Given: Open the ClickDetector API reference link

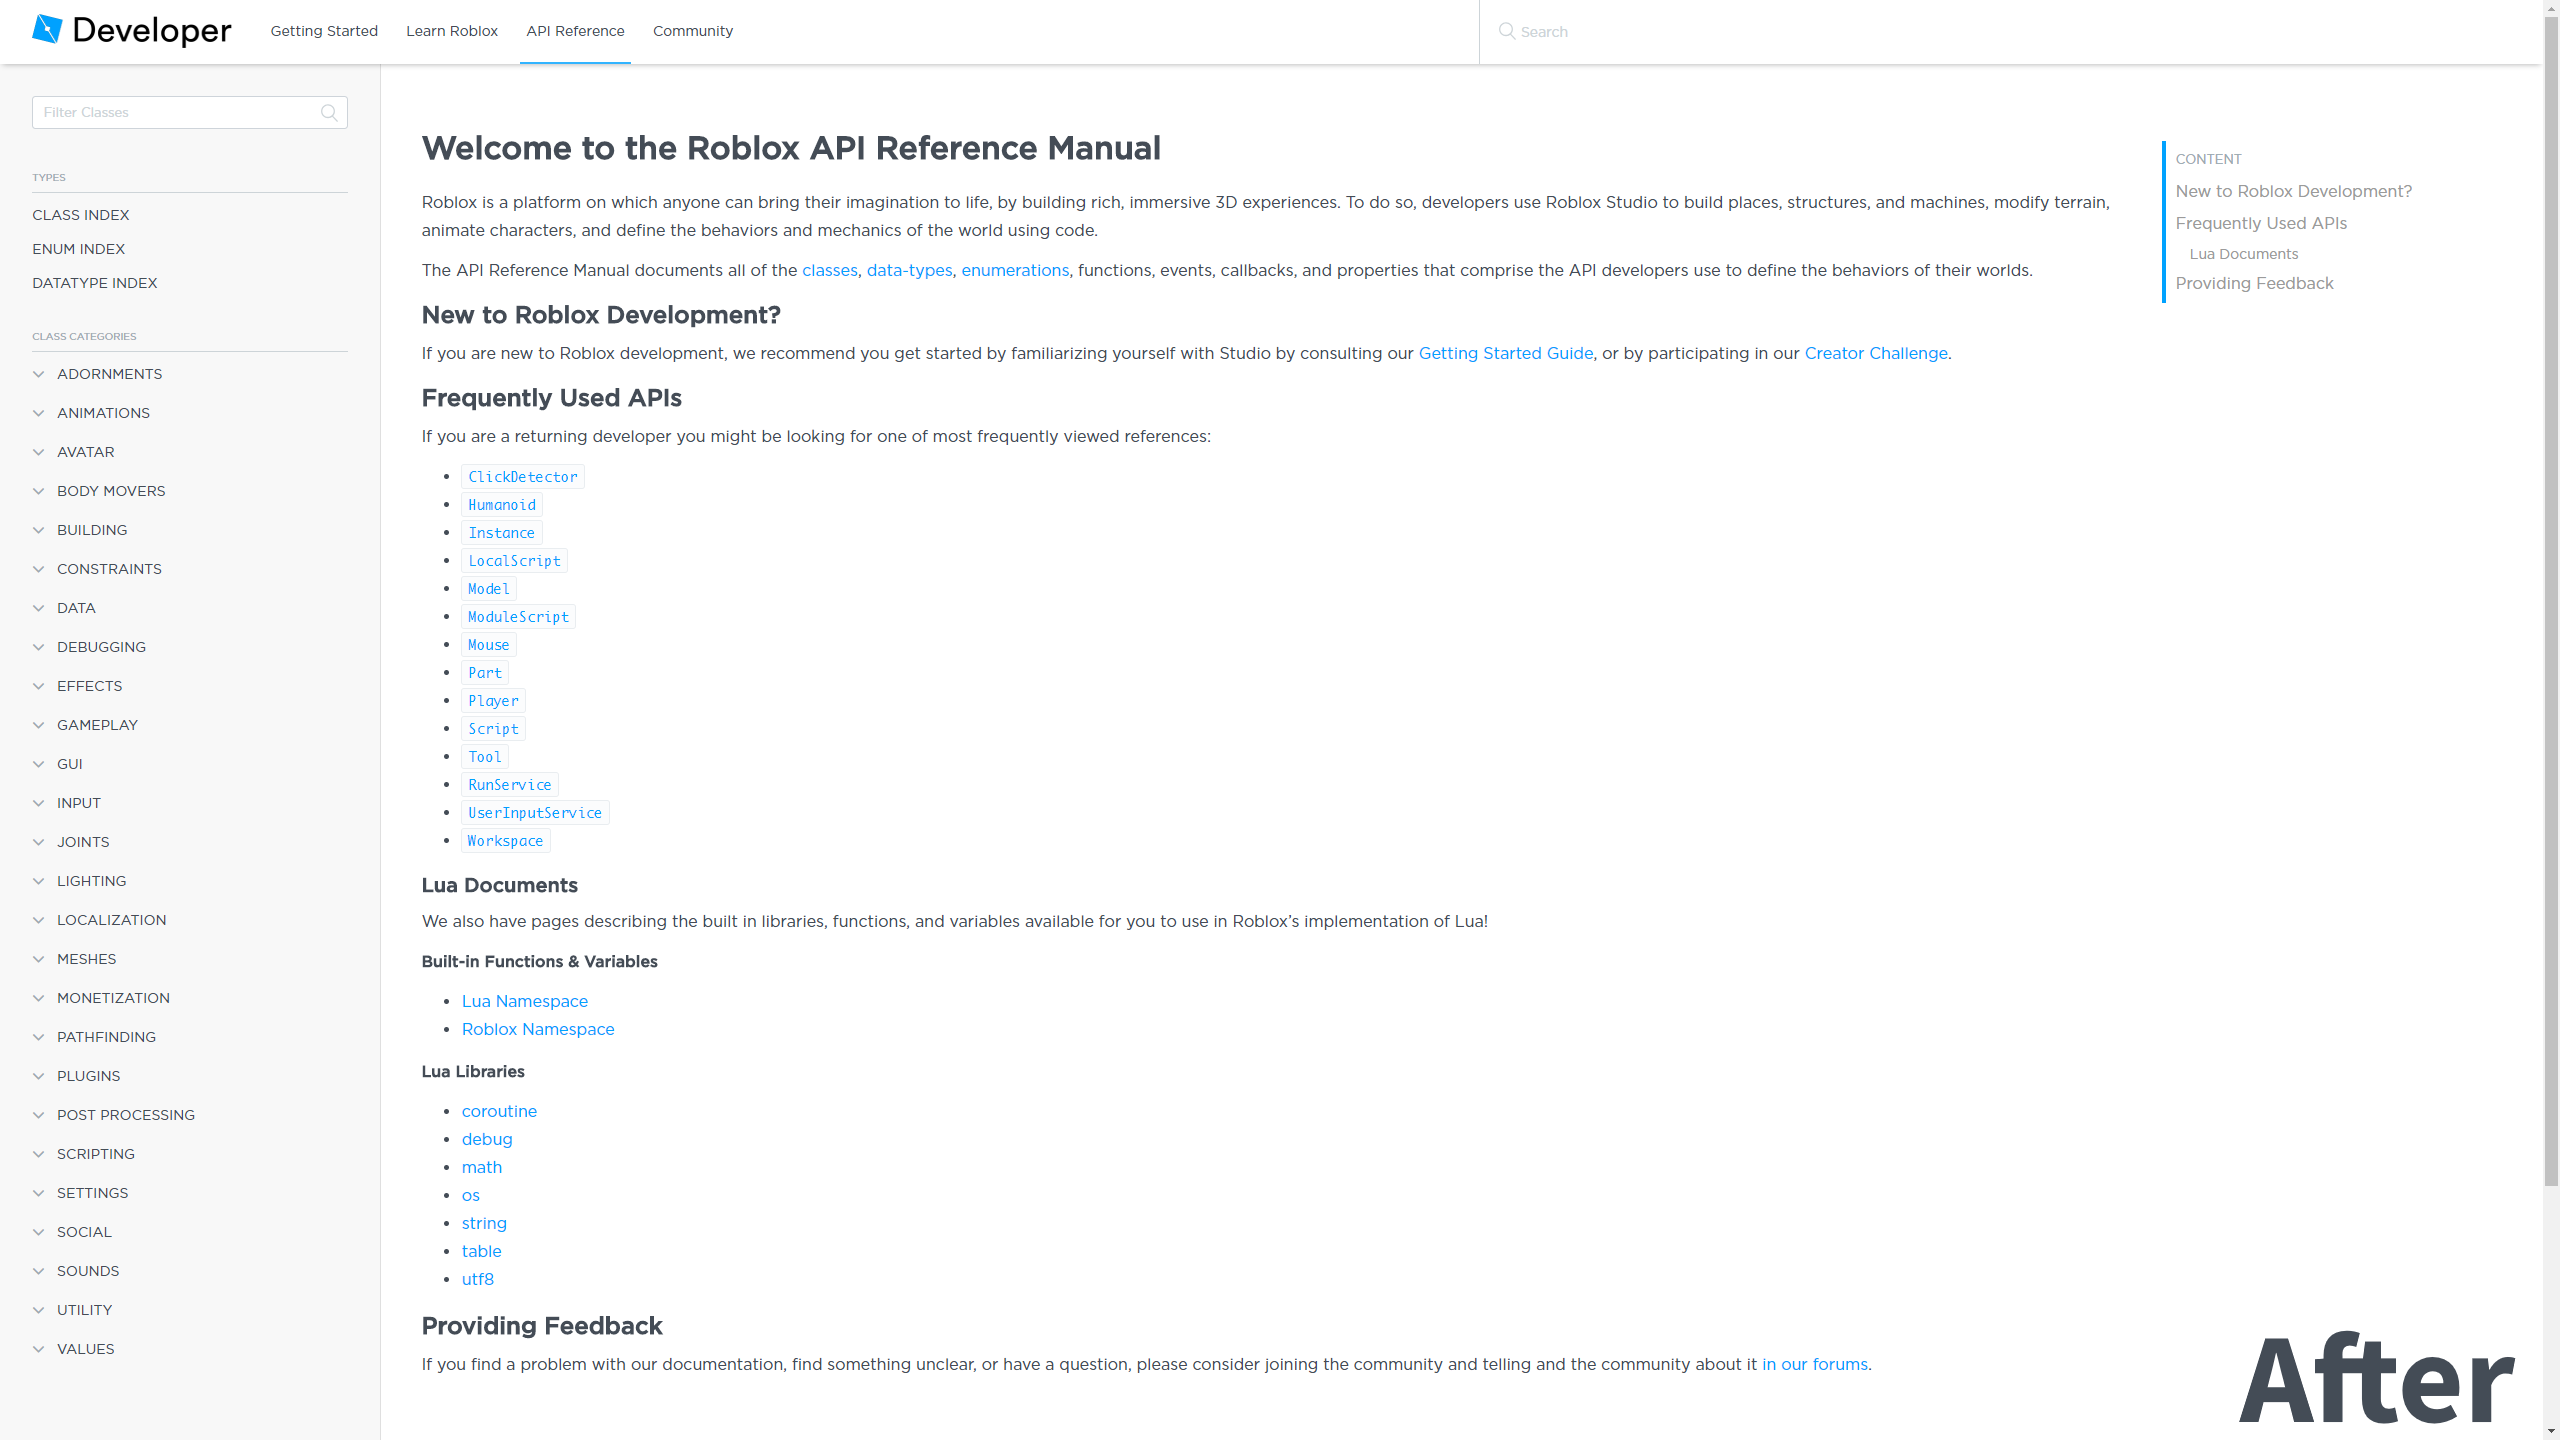Looking at the screenshot, I should [x=523, y=477].
